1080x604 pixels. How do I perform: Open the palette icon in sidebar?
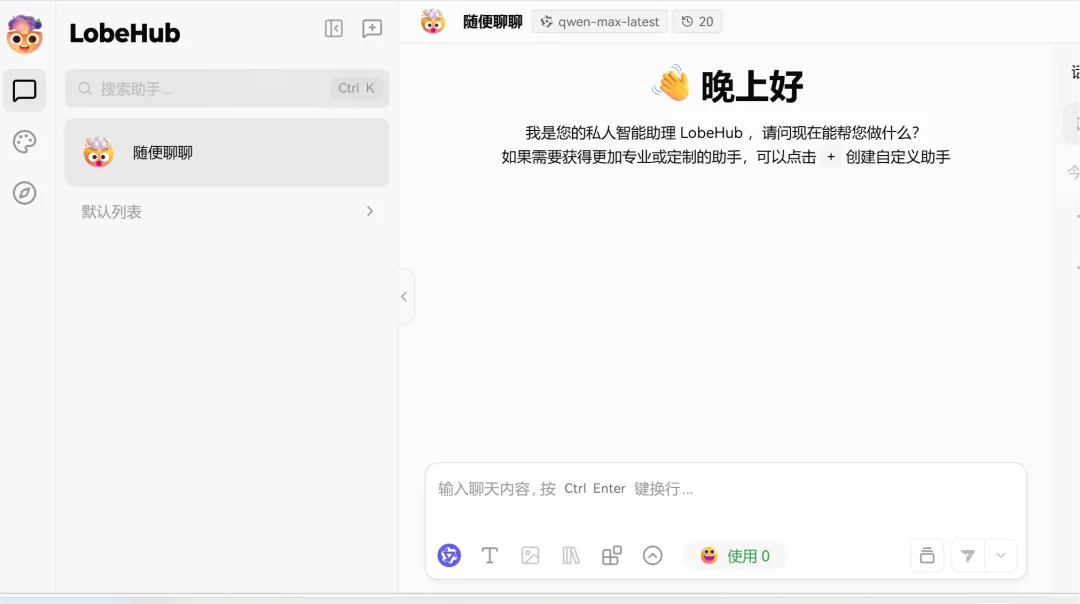[x=24, y=142]
